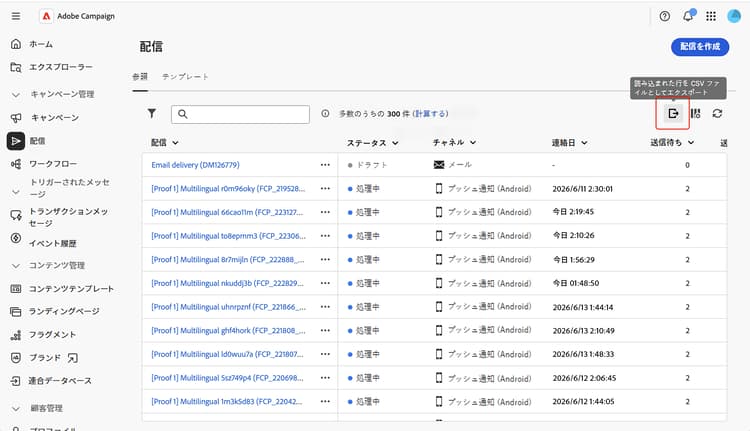This screenshot has width=750, height=431.
Task: Open ブランド in sidebar
Action: pyautogui.click(x=44, y=358)
